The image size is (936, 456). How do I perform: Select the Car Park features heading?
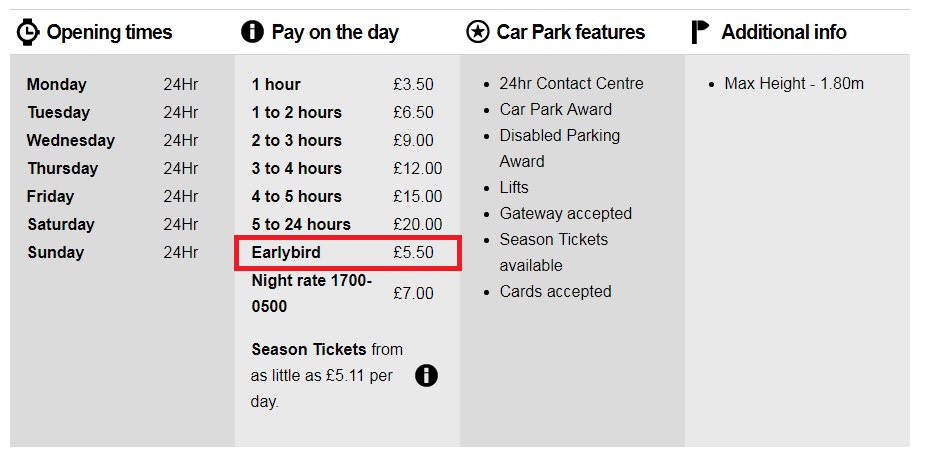pos(571,32)
